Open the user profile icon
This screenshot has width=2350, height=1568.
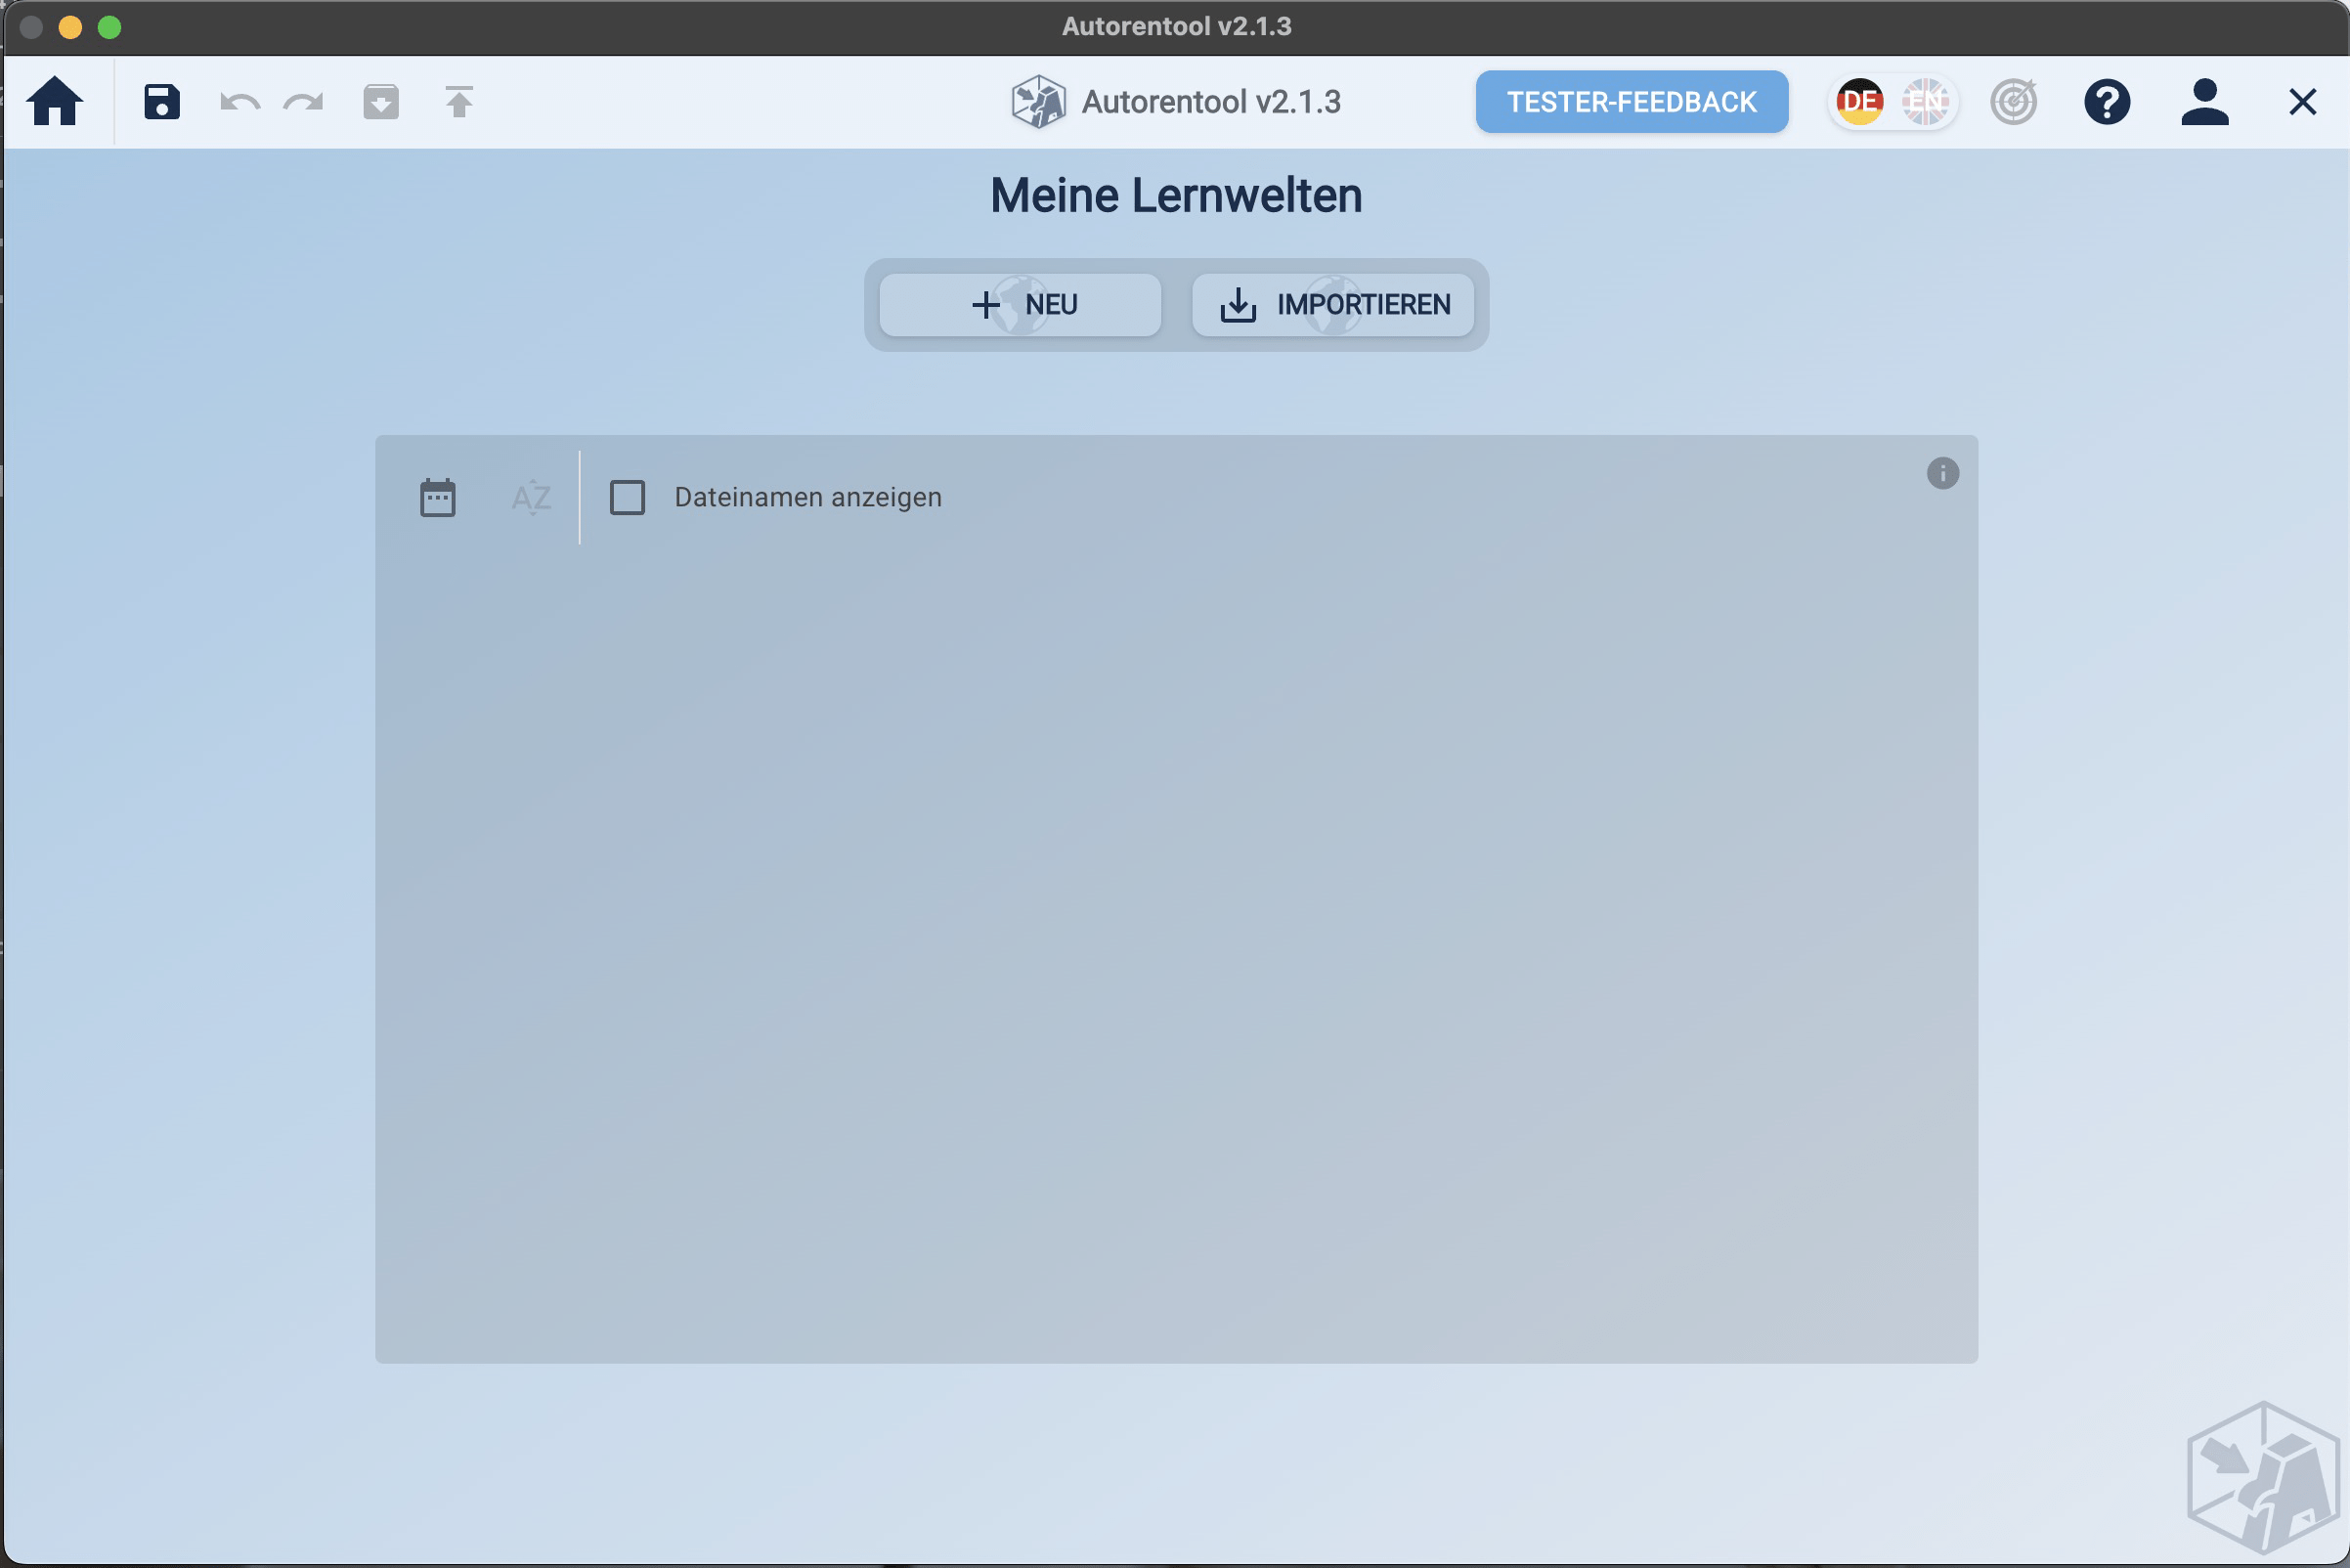tap(2204, 102)
